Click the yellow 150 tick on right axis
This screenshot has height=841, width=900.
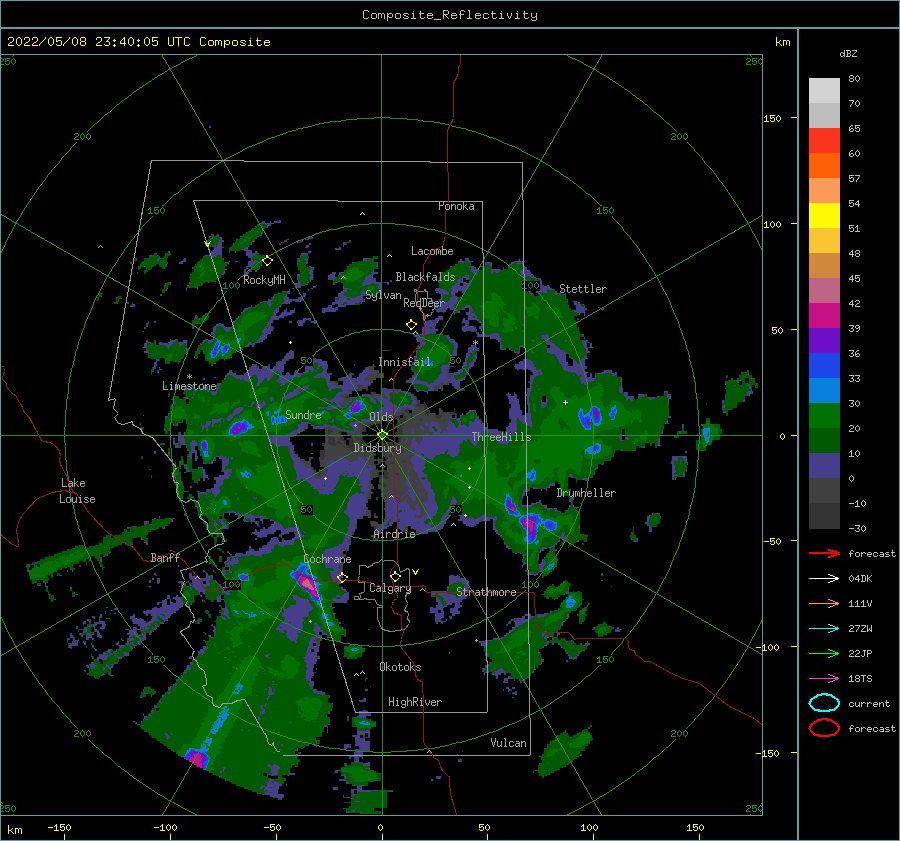[x=772, y=118]
